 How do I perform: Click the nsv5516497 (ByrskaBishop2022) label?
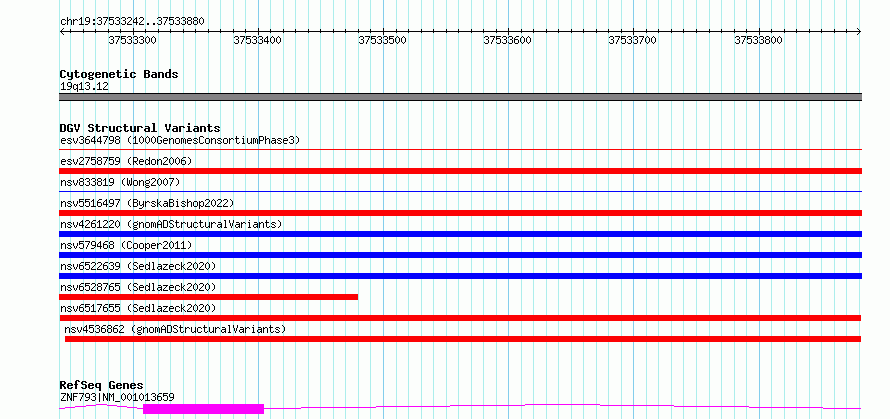tap(147, 203)
